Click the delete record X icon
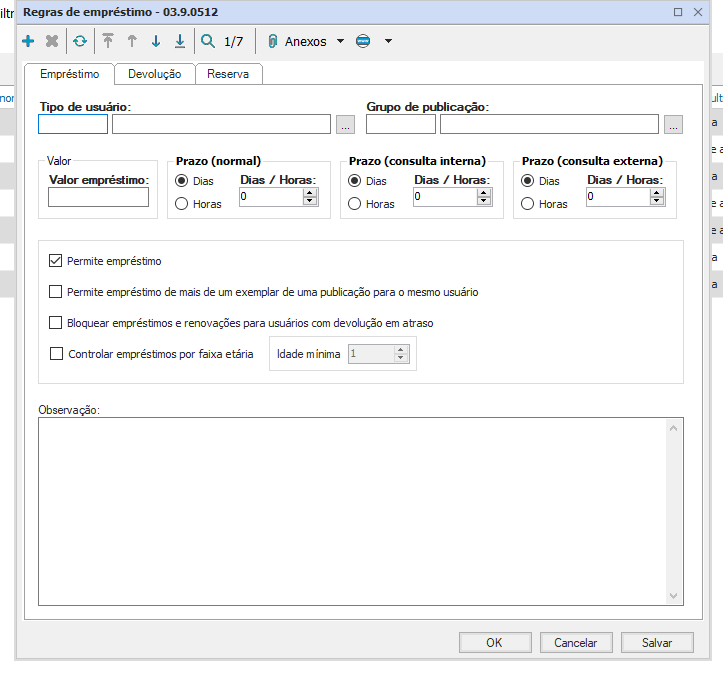 click(52, 42)
